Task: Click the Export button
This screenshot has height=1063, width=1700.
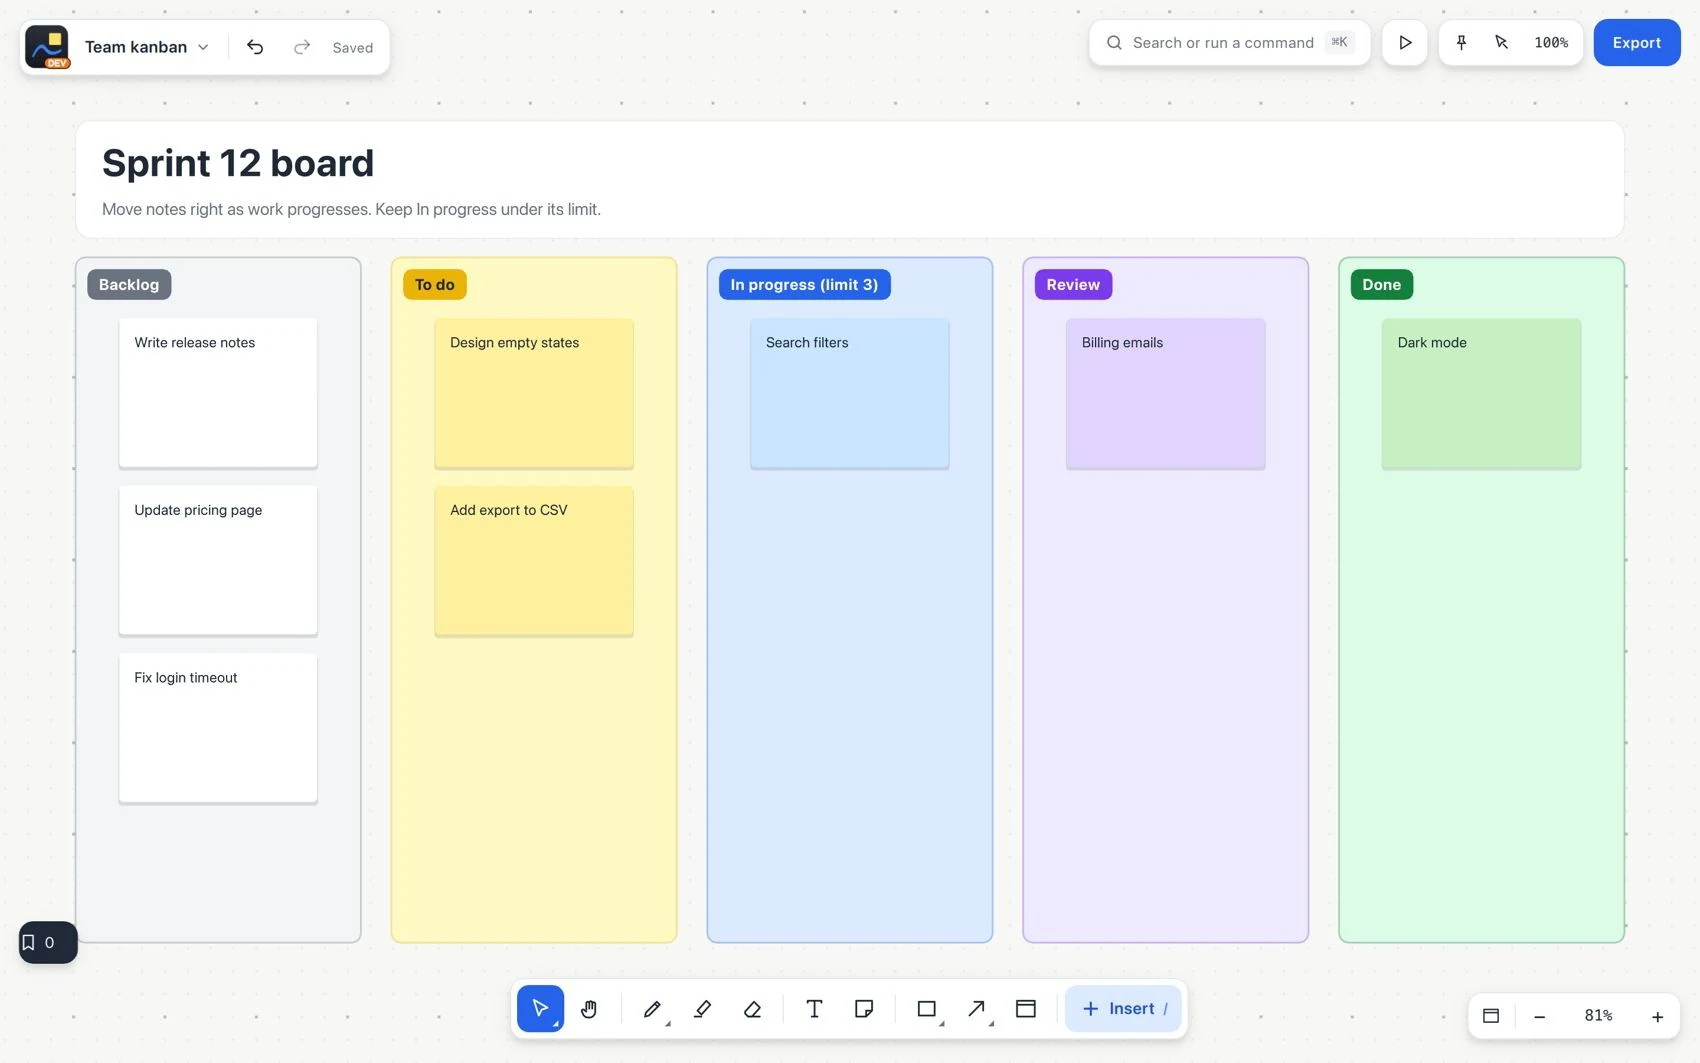Action: [1637, 43]
